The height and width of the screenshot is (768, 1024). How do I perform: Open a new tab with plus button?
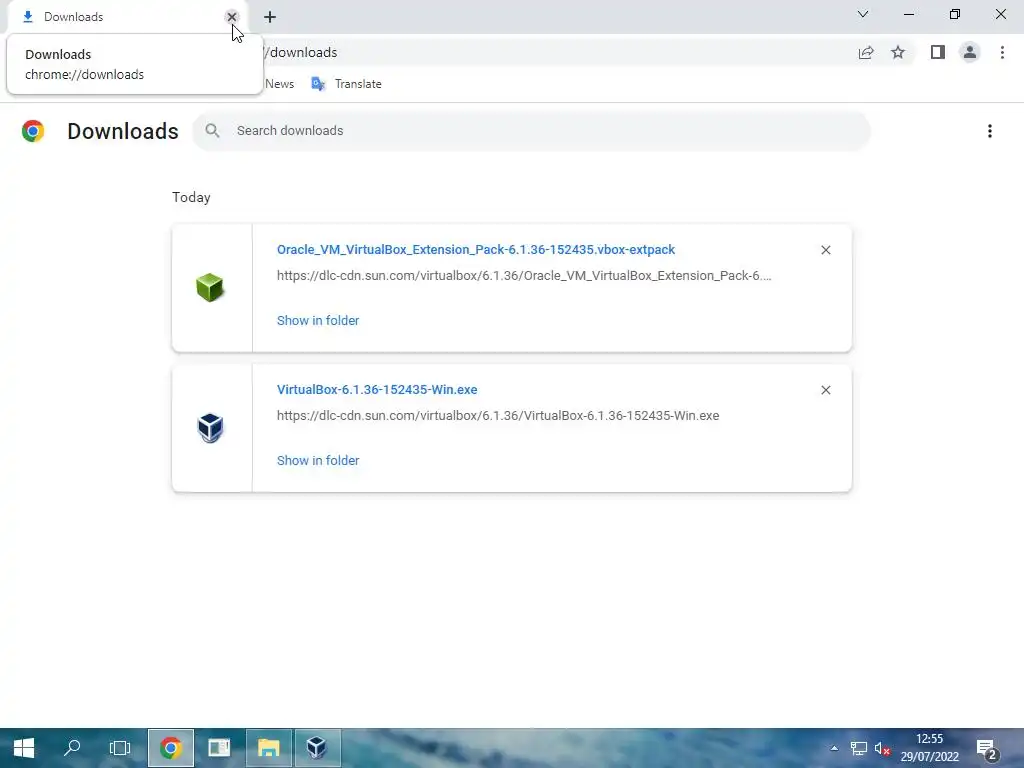(x=270, y=17)
